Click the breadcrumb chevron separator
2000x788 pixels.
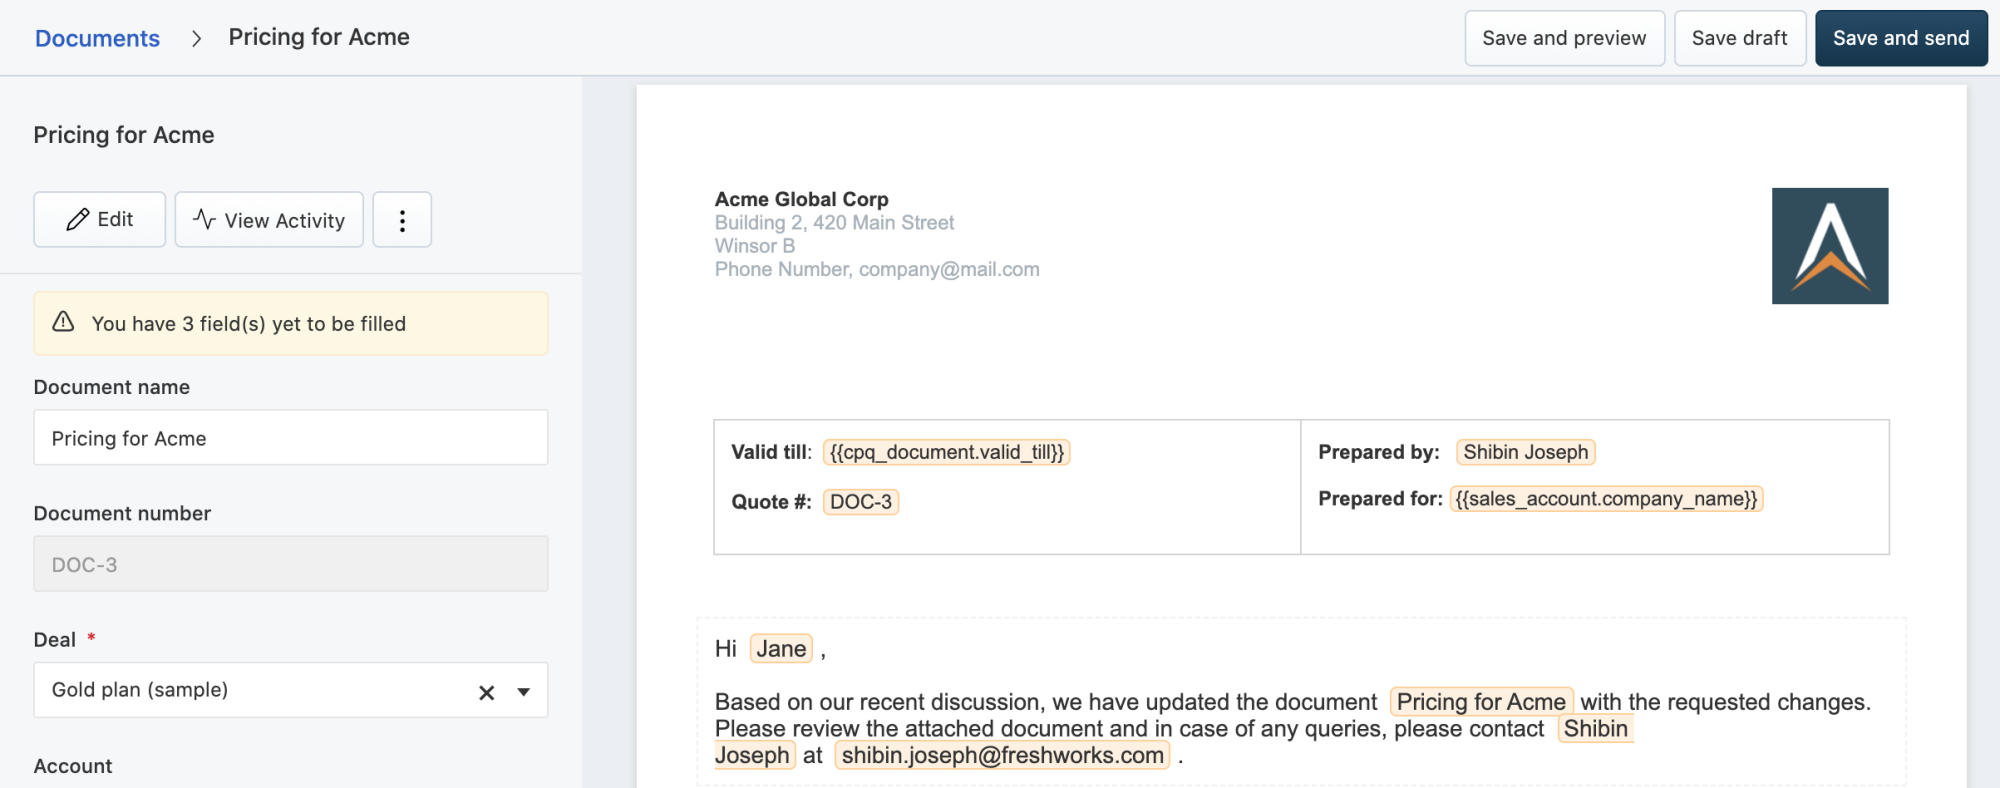(196, 38)
